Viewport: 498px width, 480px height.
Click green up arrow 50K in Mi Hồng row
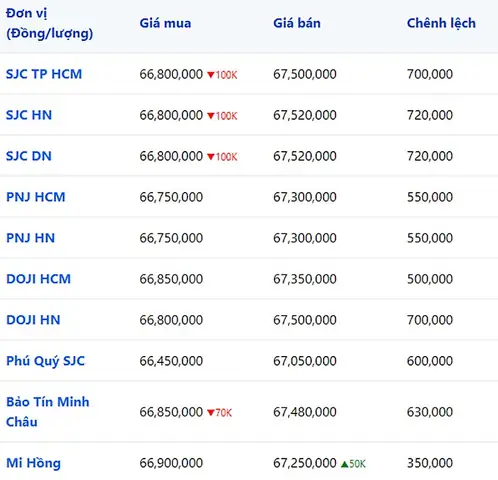point(353,464)
